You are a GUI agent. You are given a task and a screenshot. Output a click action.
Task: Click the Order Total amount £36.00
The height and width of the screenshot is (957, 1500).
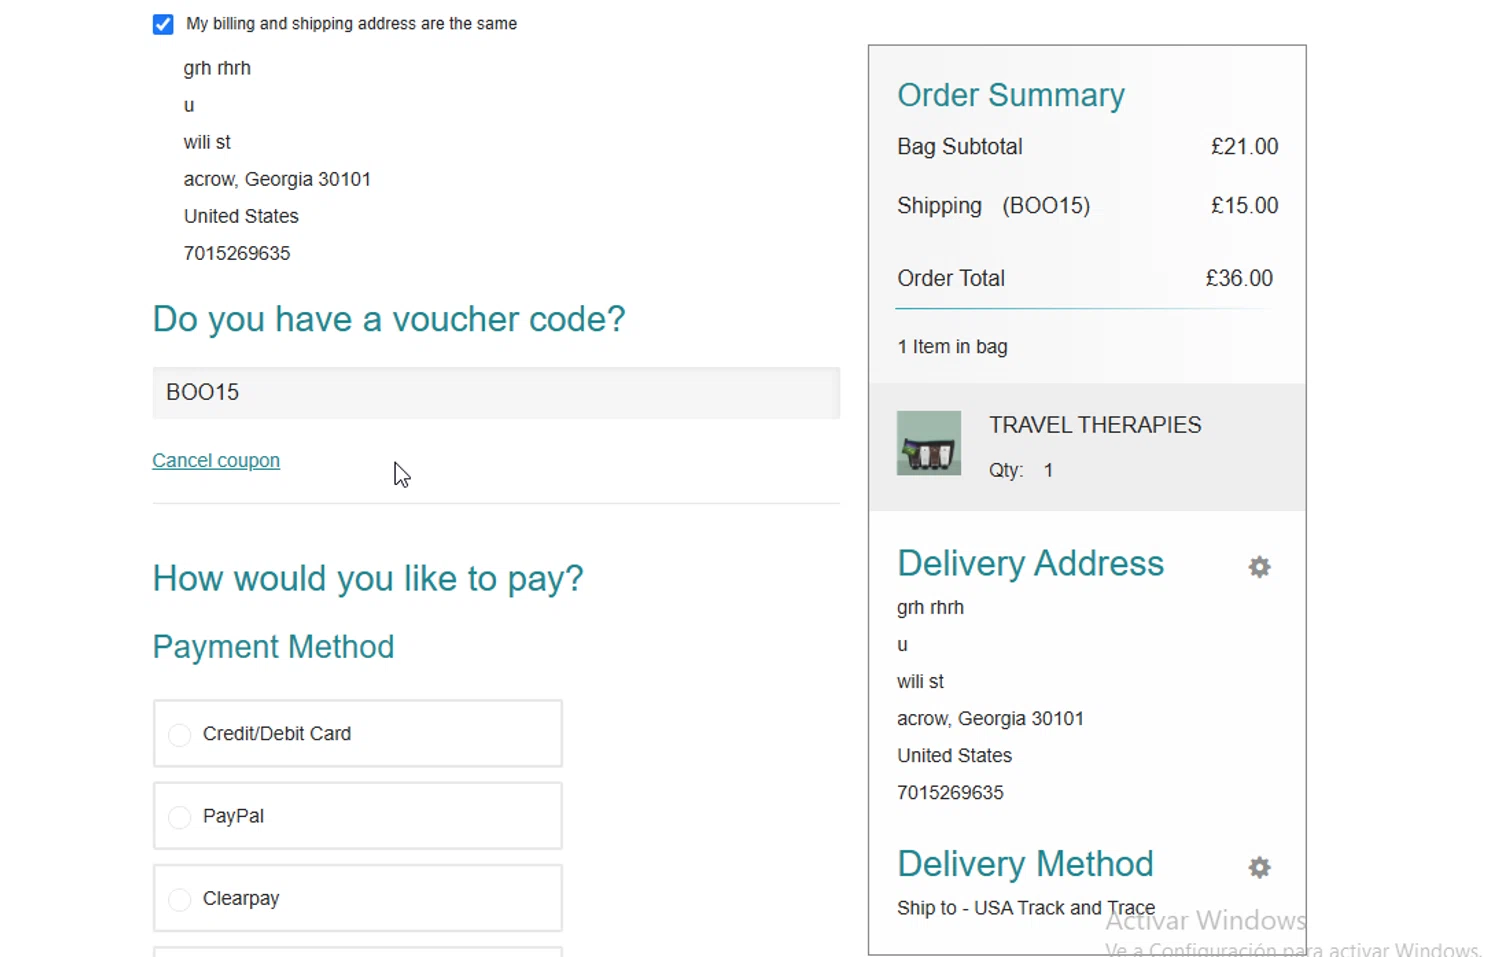(x=1239, y=278)
